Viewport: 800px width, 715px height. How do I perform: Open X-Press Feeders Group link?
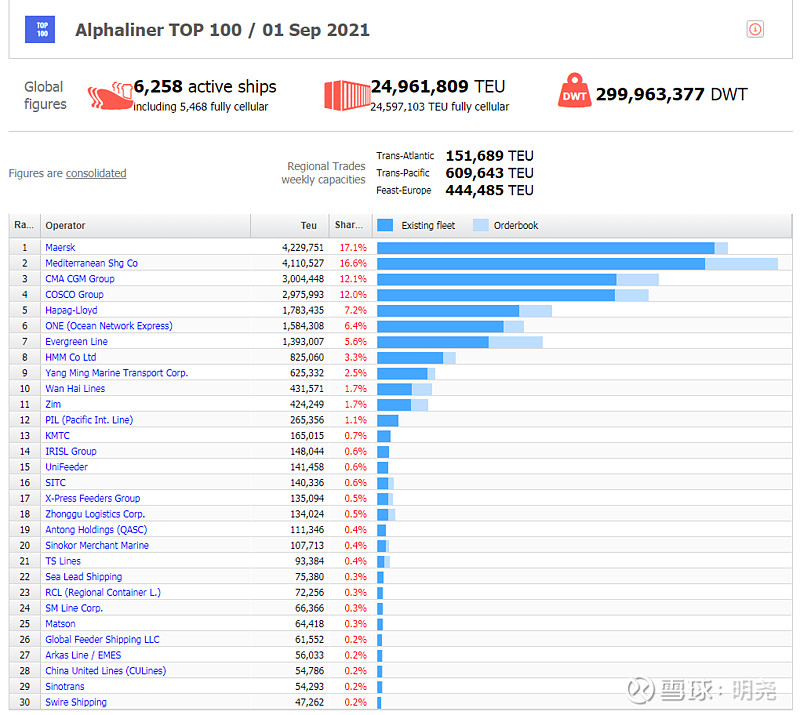tap(92, 499)
